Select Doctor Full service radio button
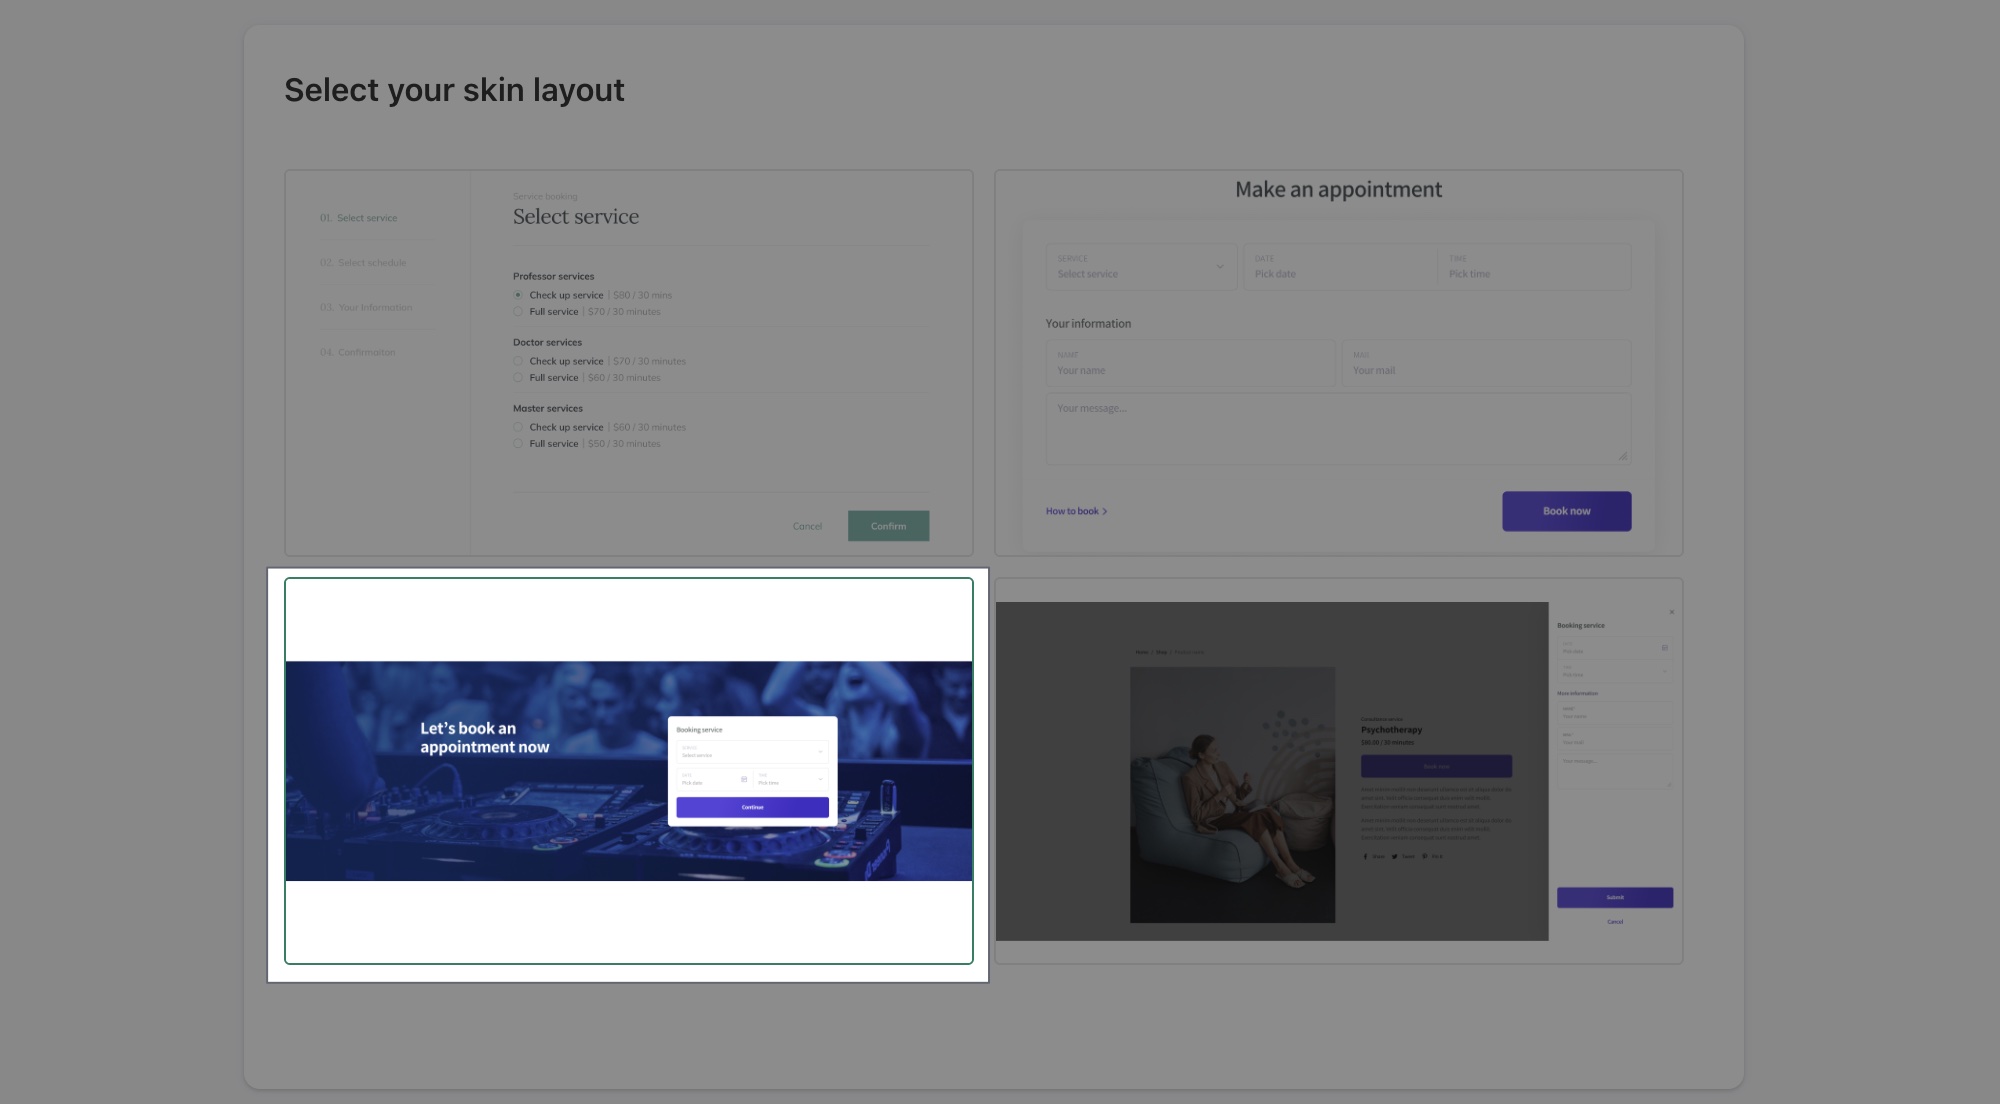The height and width of the screenshot is (1104, 2000). 518,378
